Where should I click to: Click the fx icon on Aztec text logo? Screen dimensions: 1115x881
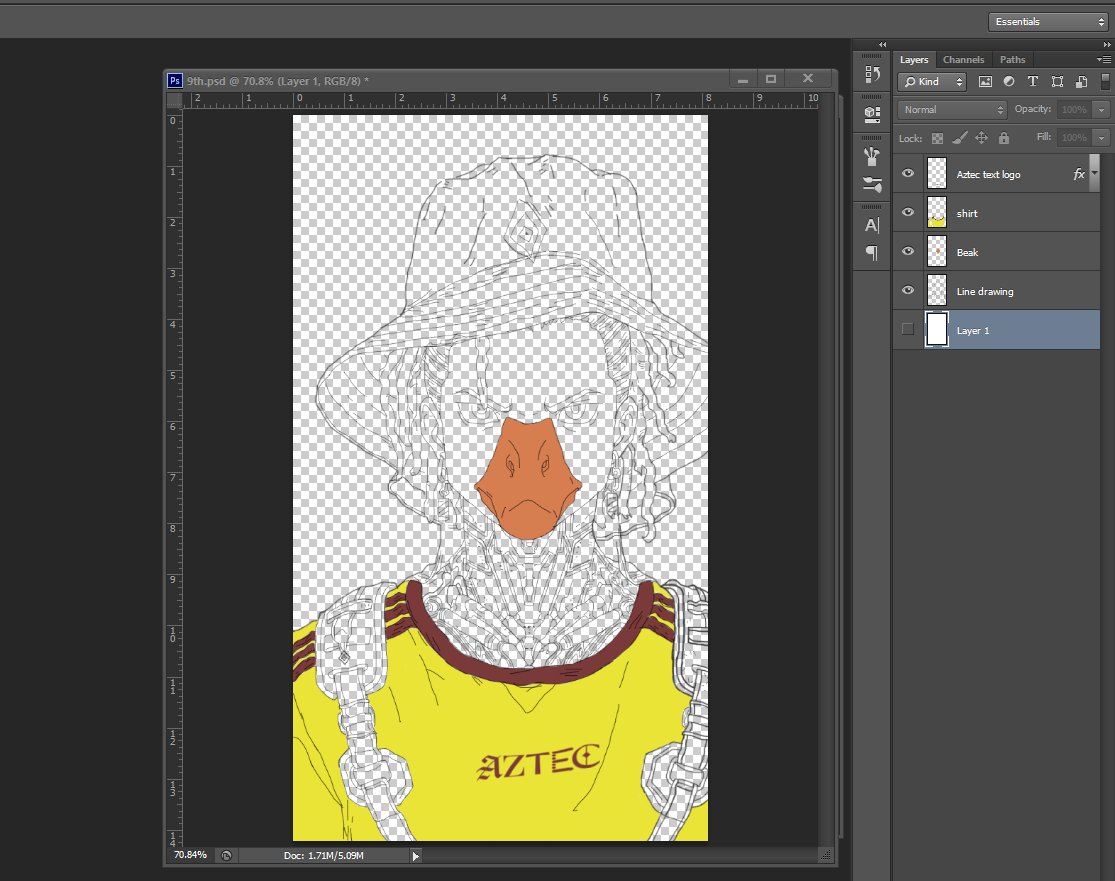tap(1079, 173)
